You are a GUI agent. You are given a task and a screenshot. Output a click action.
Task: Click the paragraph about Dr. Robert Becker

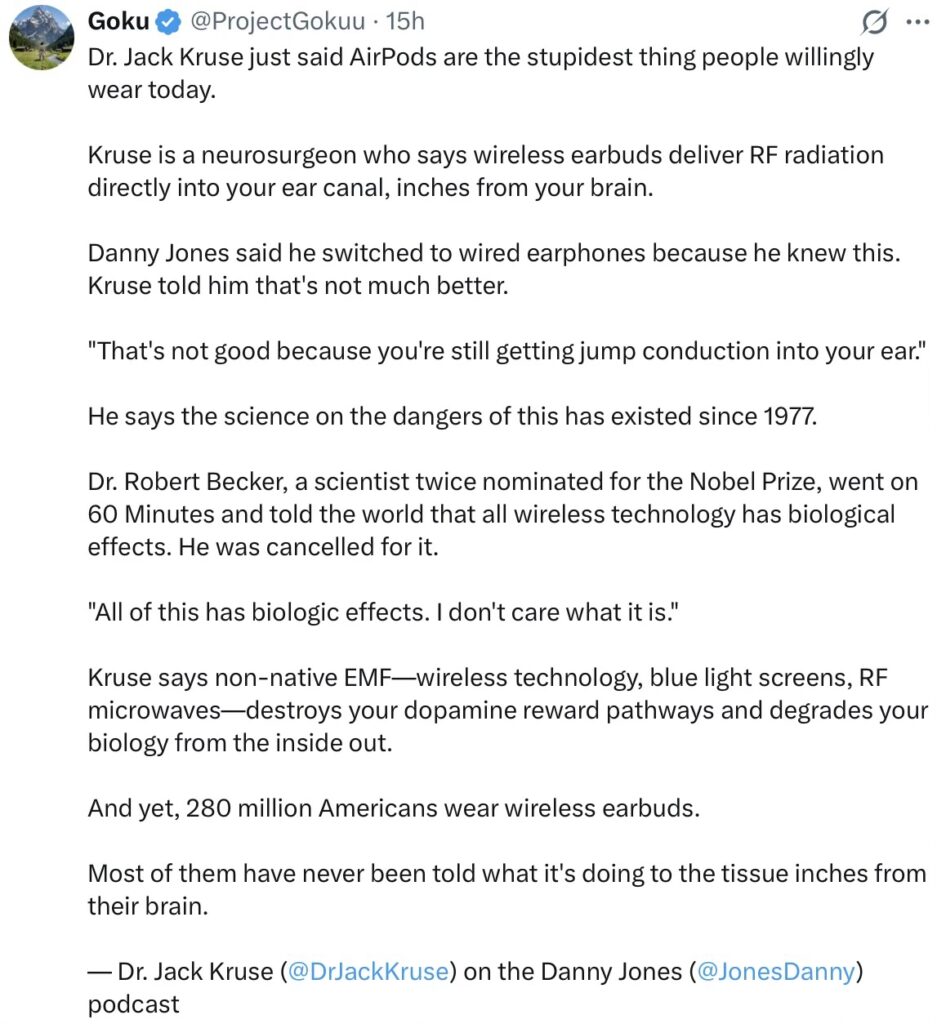pyautogui.click(x=502, y=514)
